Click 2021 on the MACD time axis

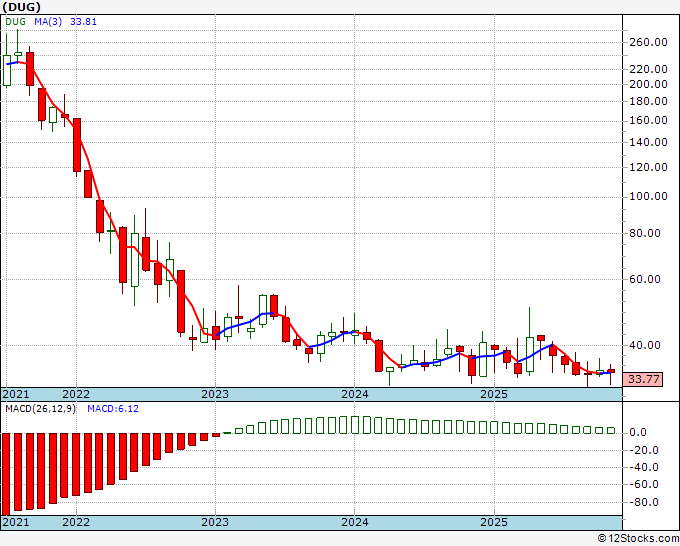(x=16, y=522)
